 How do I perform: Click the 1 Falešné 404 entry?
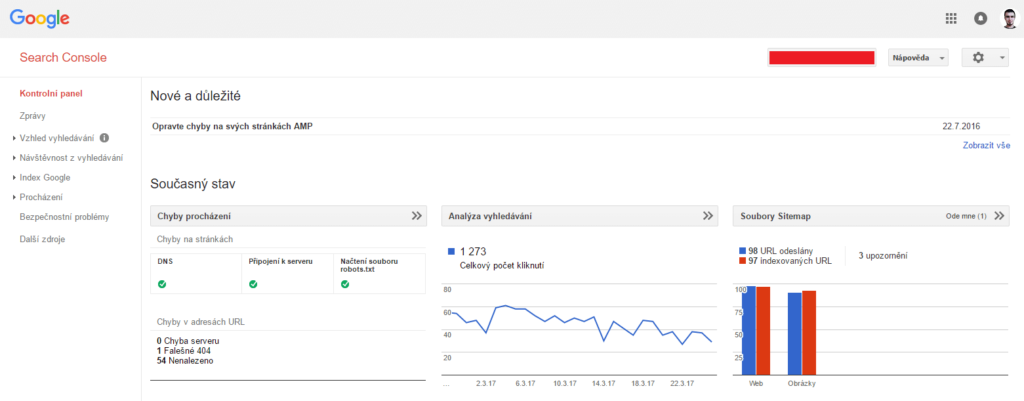pos(184,351)
